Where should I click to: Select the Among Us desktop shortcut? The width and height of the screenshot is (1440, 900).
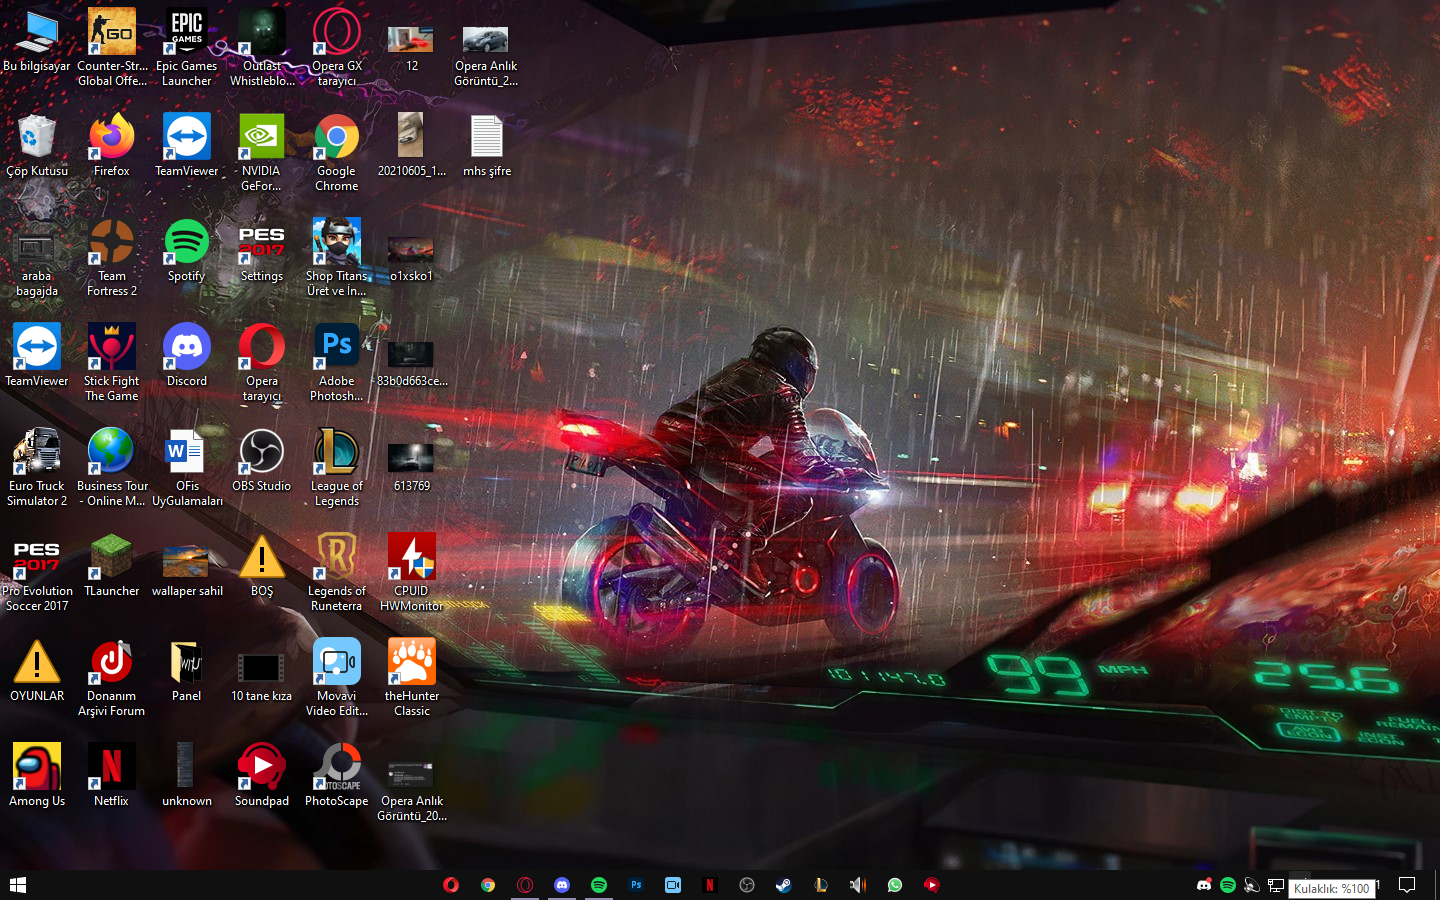(x=37, y=777)
